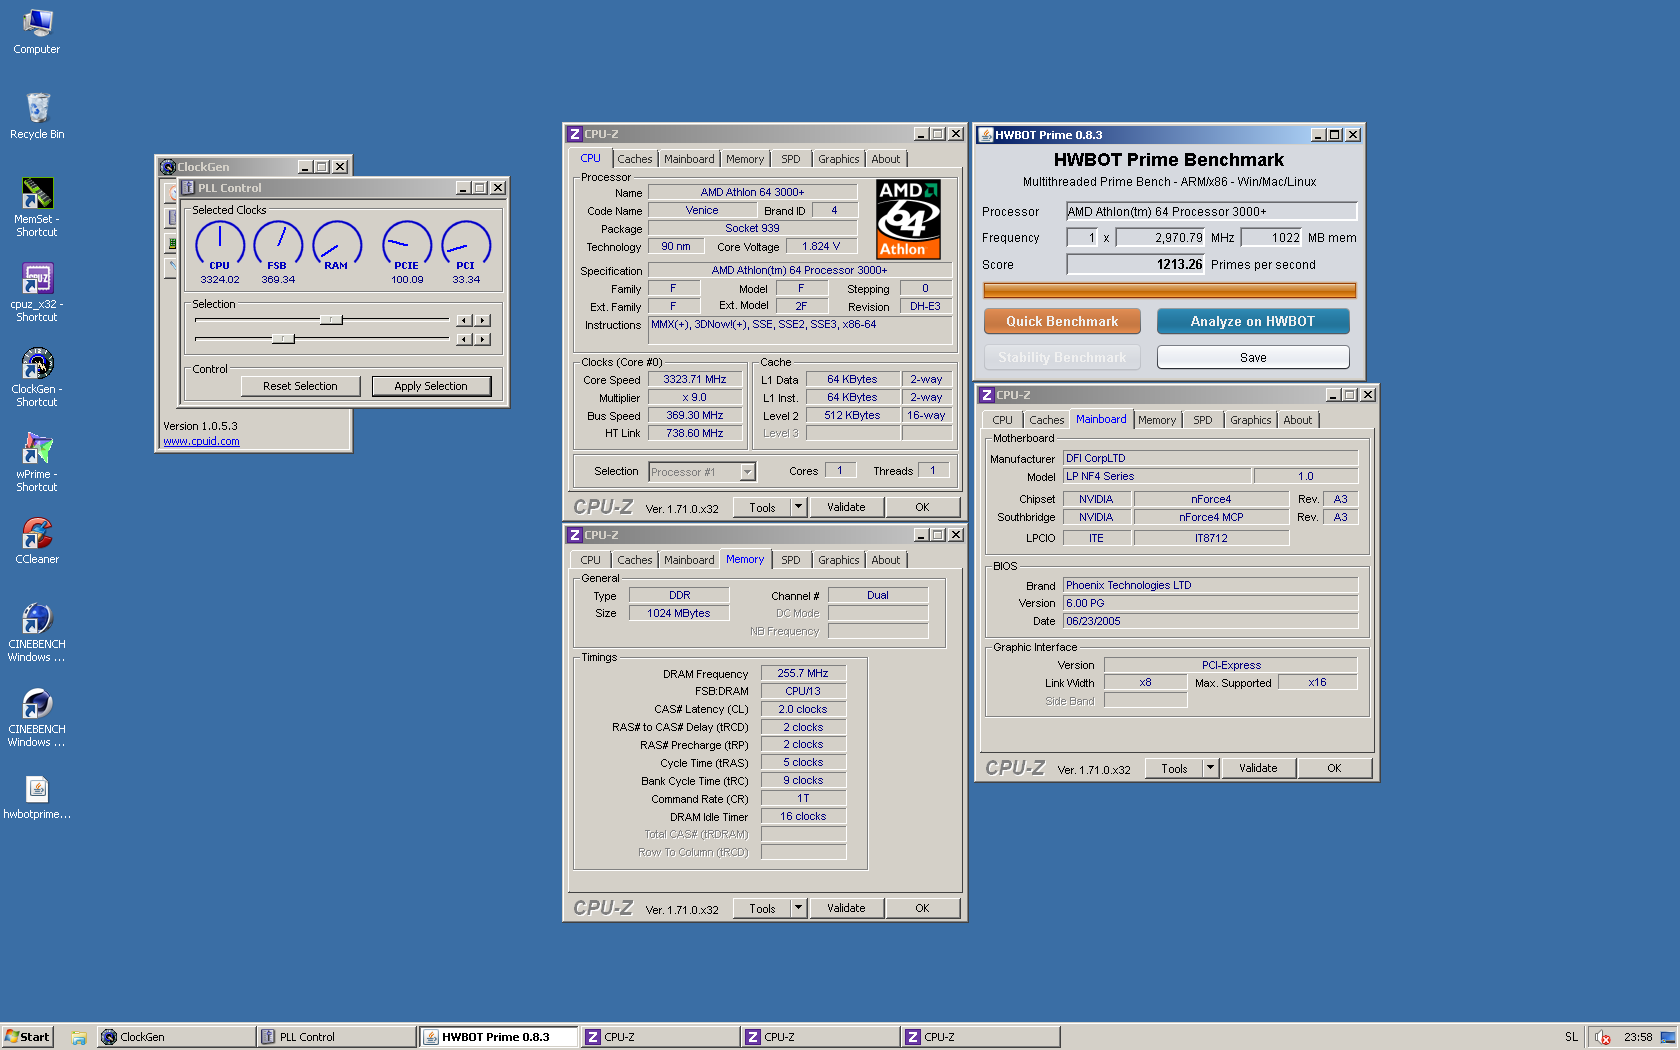The width and height of the screenshot is (1680, 1050).
Task: Click the CPU clock gauge in PLL Control
Action: pos(220,246)
